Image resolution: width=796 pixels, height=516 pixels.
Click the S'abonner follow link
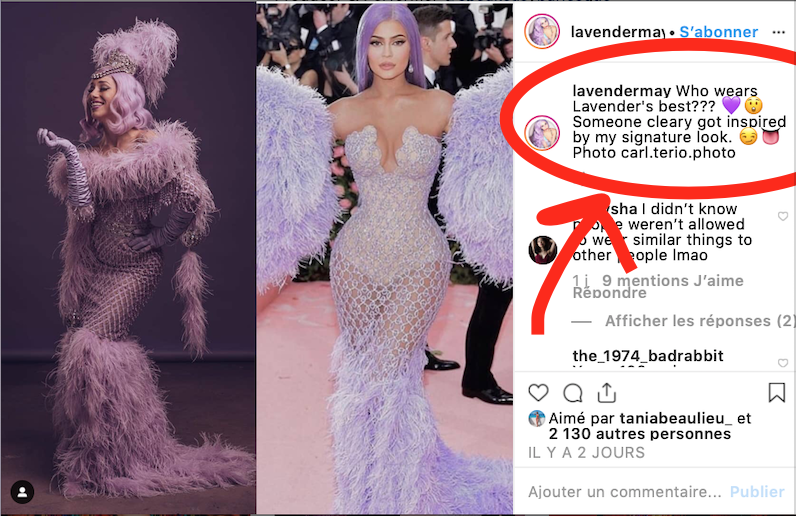coord(718,32)
